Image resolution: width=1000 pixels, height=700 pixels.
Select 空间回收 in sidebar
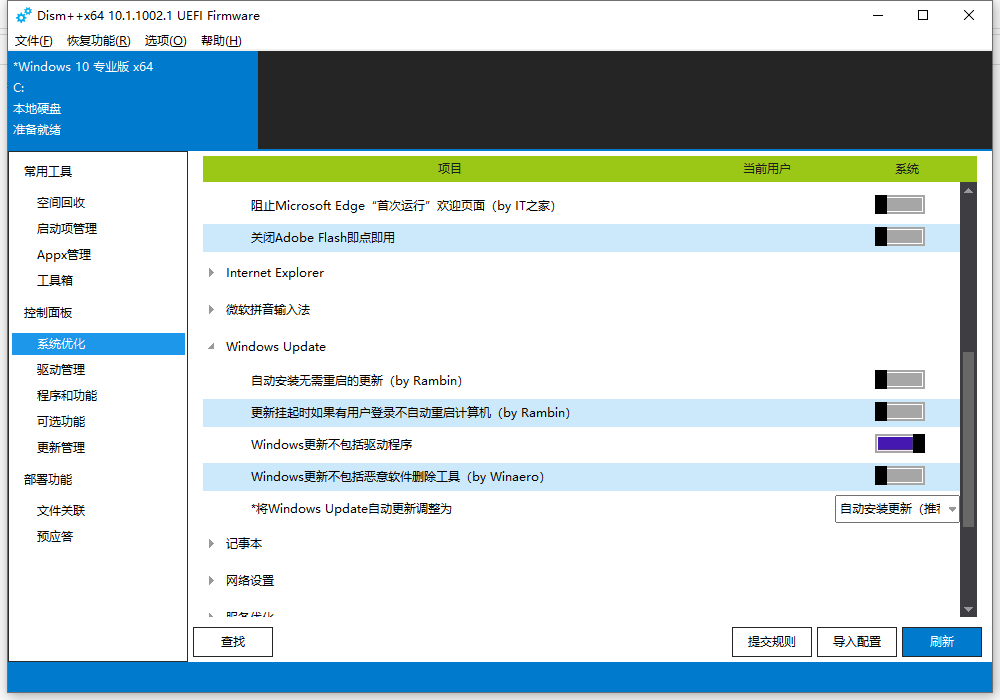[x=61, y=203]
